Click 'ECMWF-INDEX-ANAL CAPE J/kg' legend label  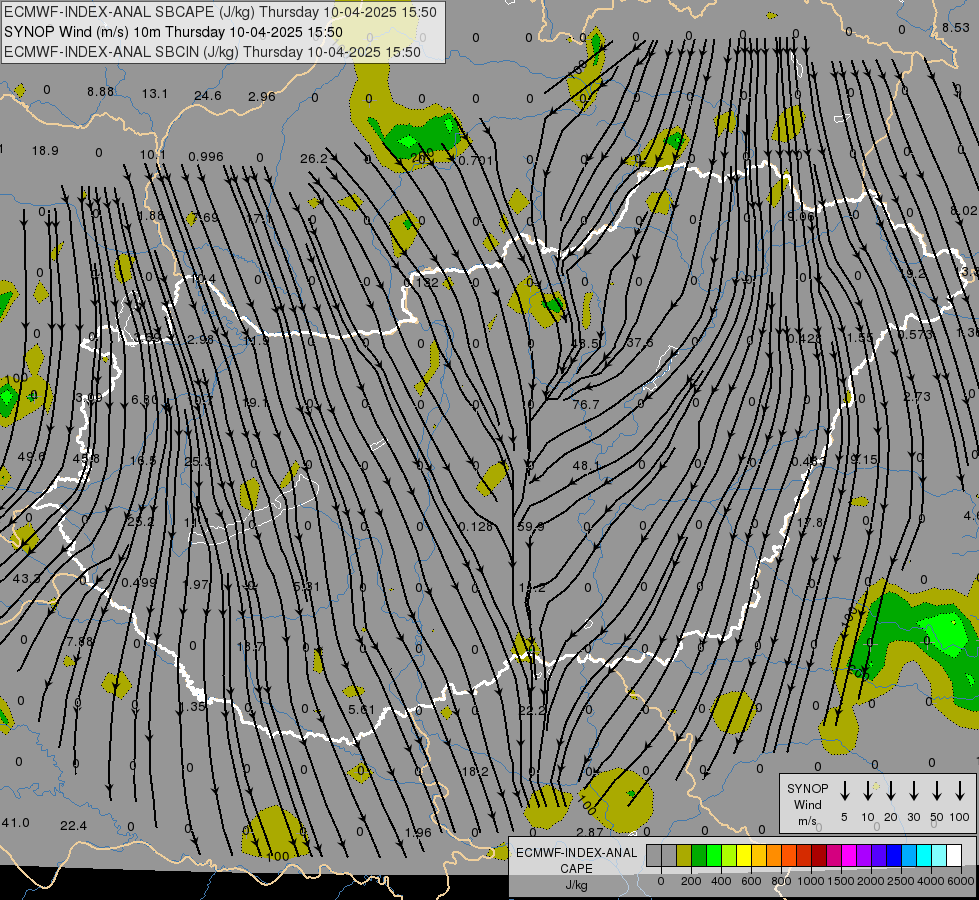tap(576, 868)
